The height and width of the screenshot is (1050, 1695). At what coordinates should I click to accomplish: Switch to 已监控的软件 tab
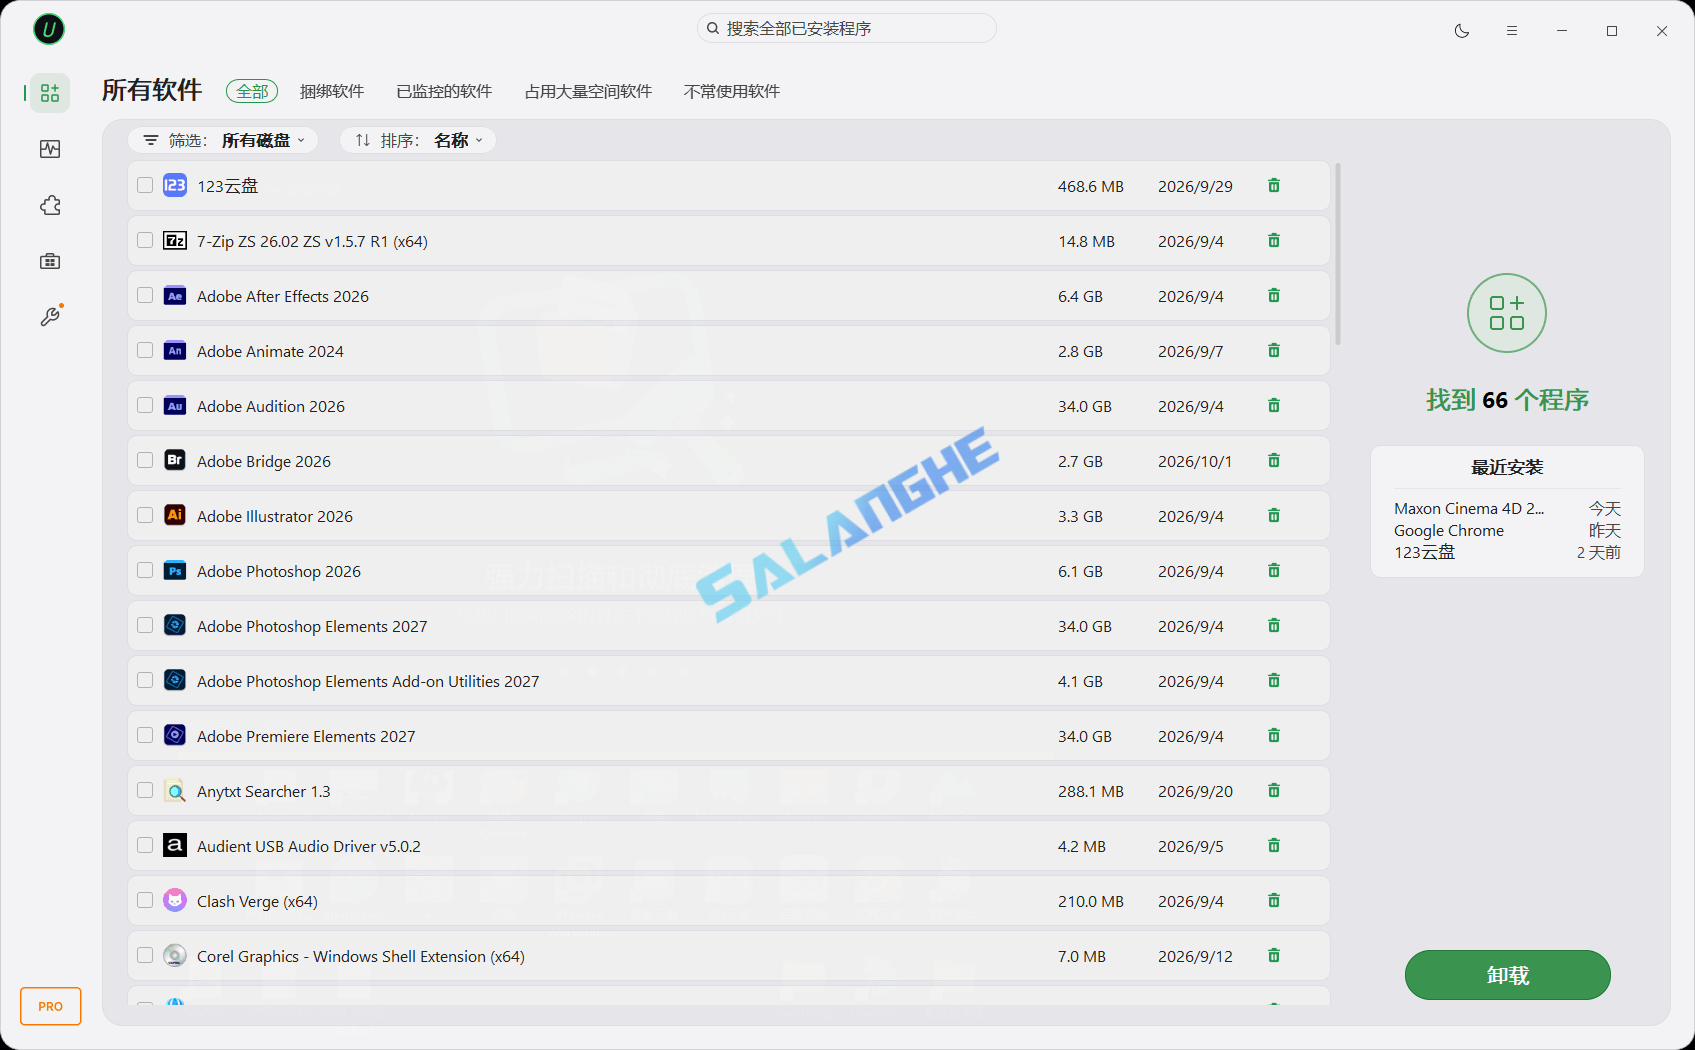[x=444, y=91]
